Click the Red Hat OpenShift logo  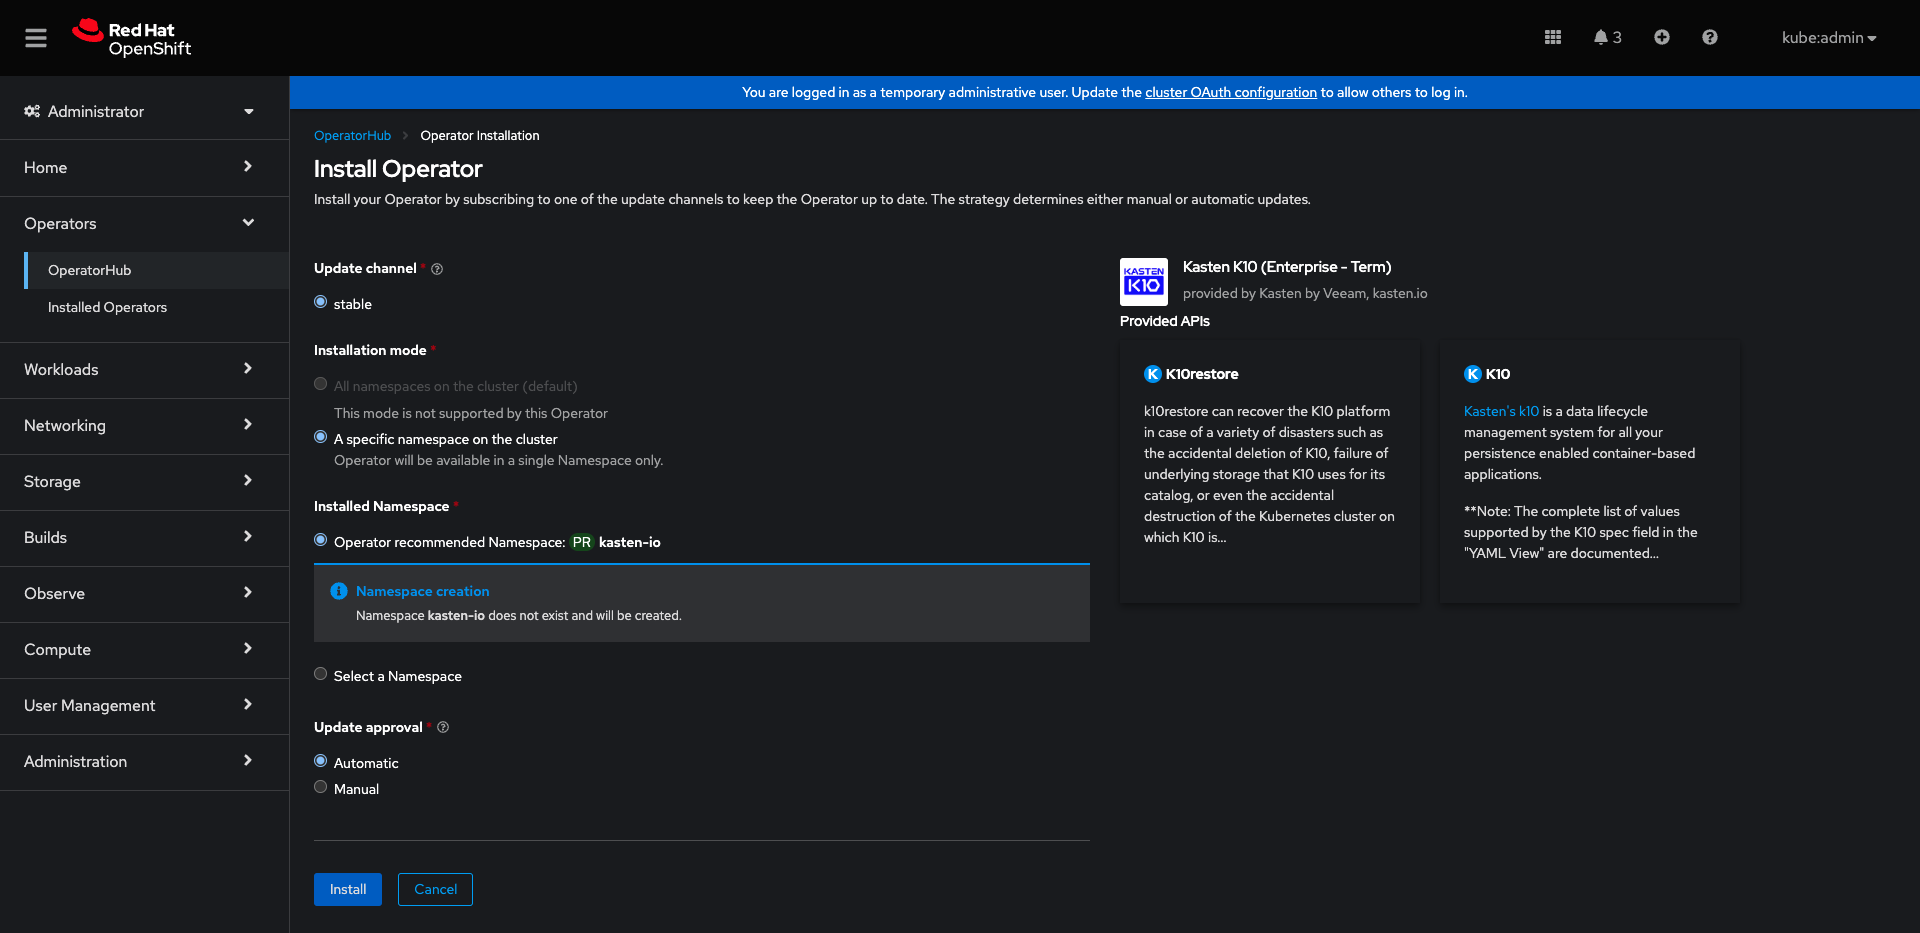(131, 38)
